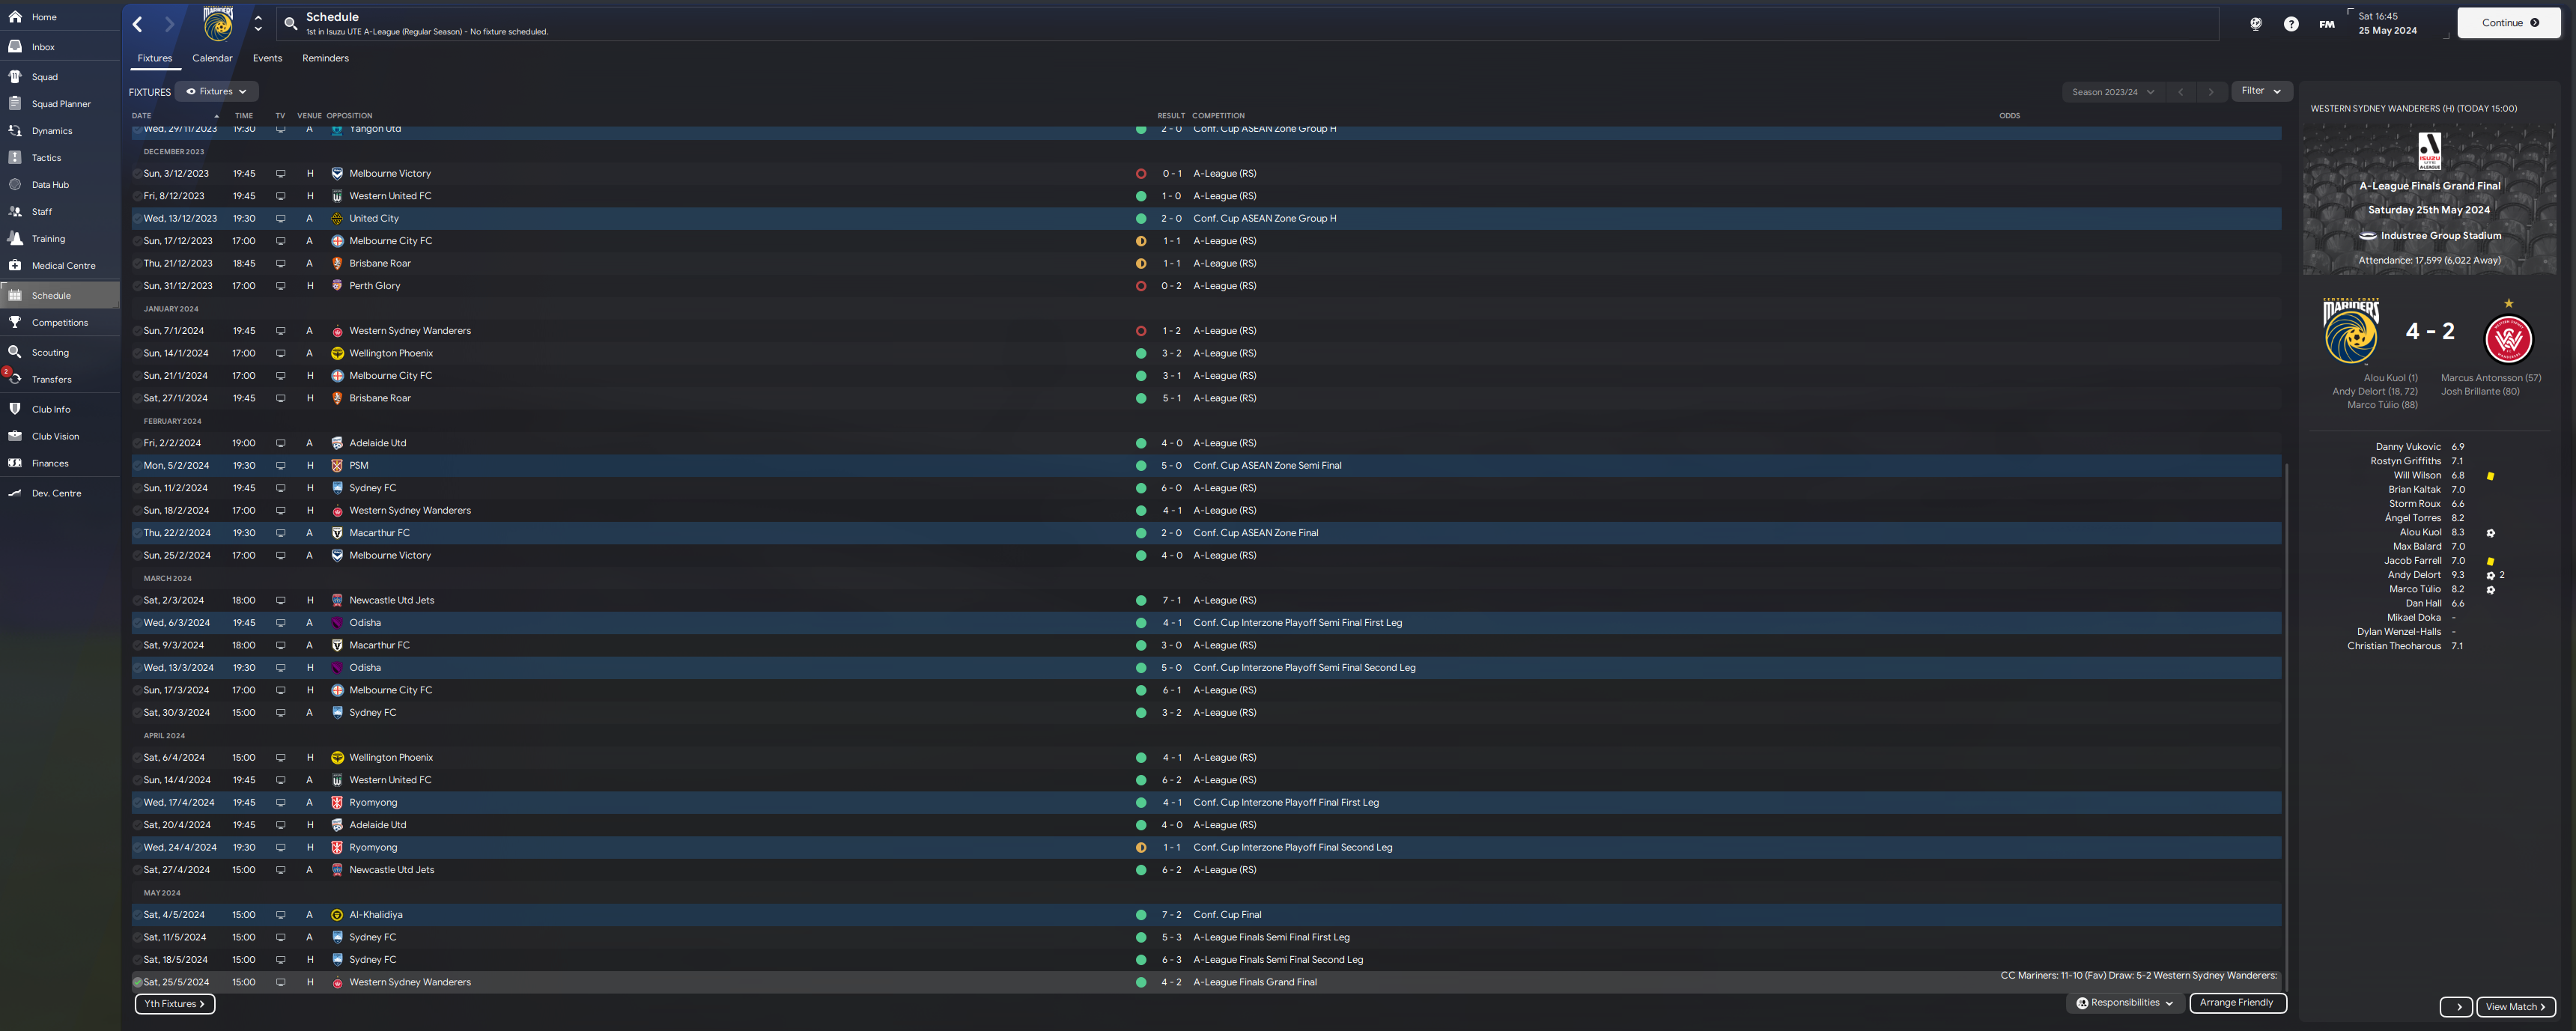Tick the Fri, 2/2/2024 row selector
The image size is (2576, 1031).
[x=138, y=443]
